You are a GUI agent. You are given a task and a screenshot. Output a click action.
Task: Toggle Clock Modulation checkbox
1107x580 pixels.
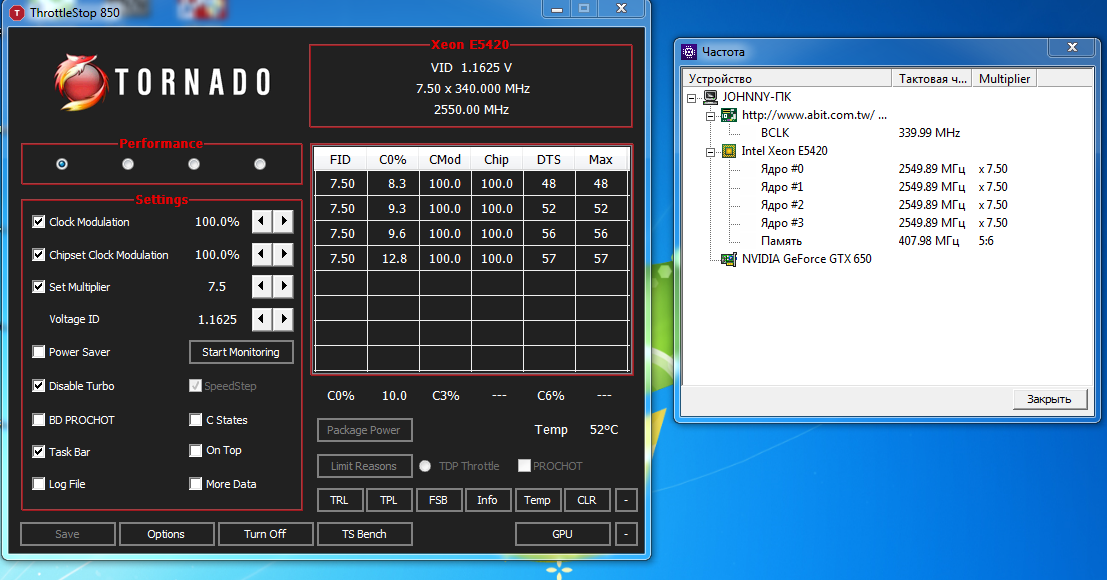click(x=39, y=222)
